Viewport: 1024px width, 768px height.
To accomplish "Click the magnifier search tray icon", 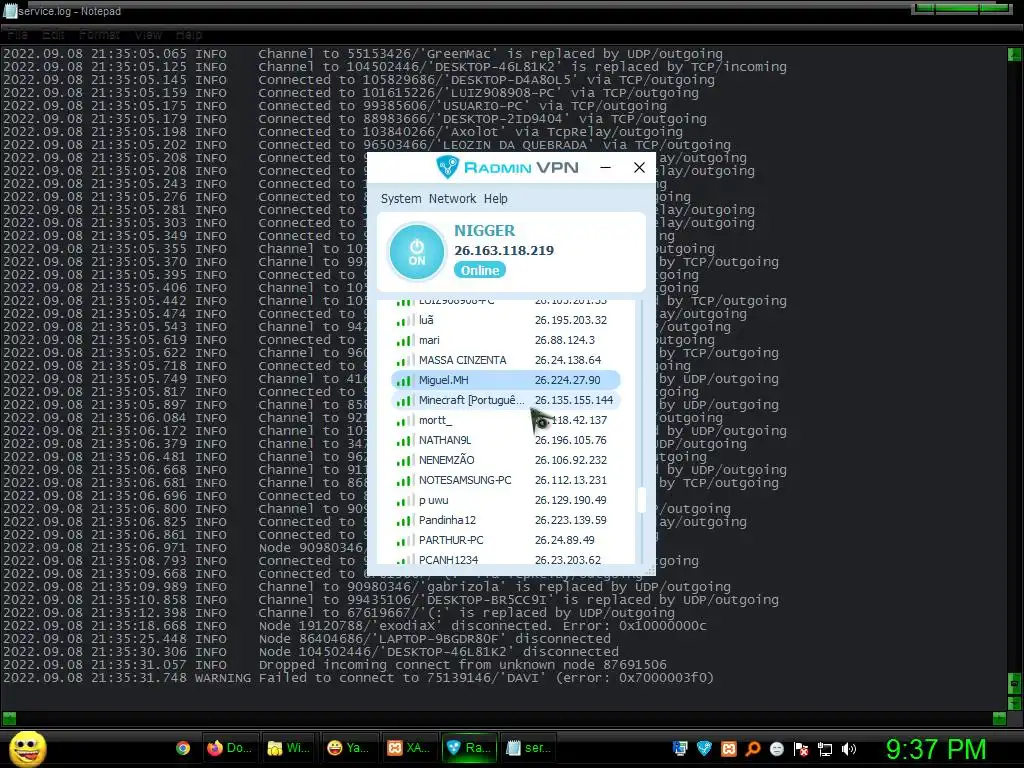I will coord(752,748).
